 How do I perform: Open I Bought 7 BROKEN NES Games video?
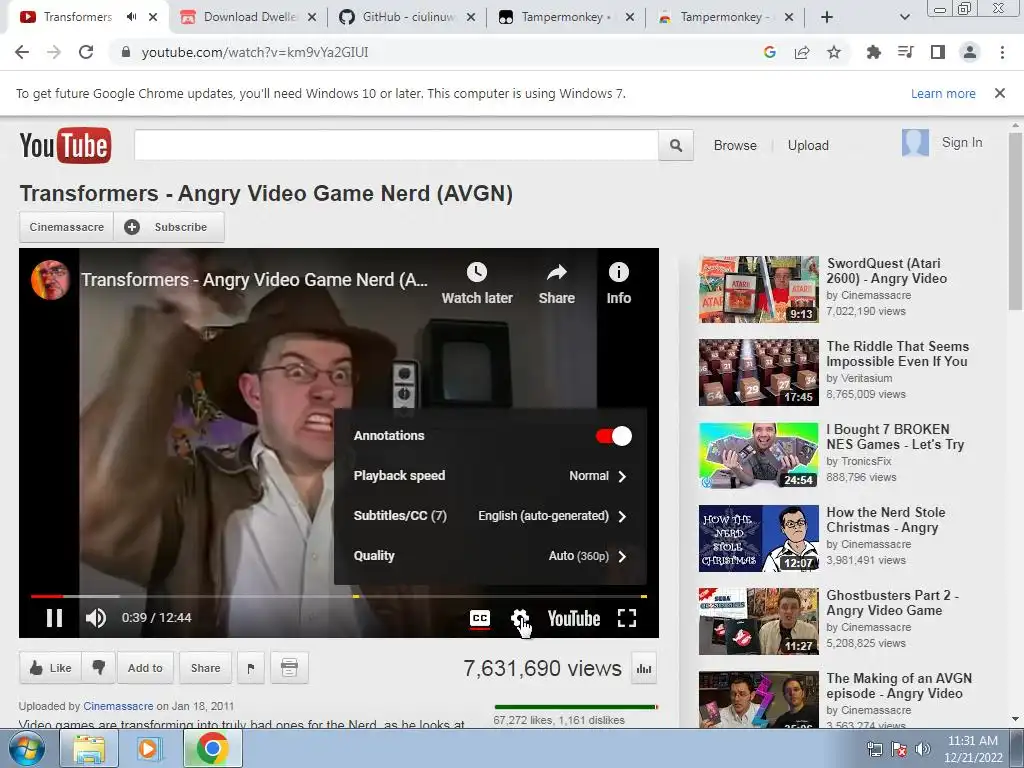pos(895,437)
